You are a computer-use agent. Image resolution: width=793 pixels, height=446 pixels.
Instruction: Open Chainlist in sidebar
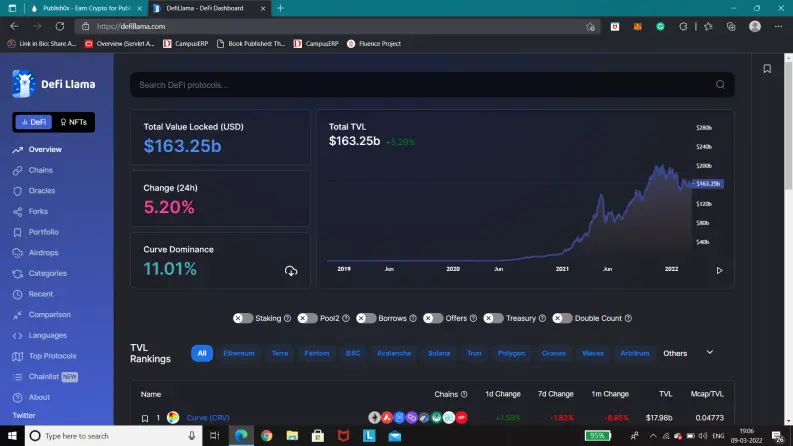pyautogui.click(x=45, y=377)
